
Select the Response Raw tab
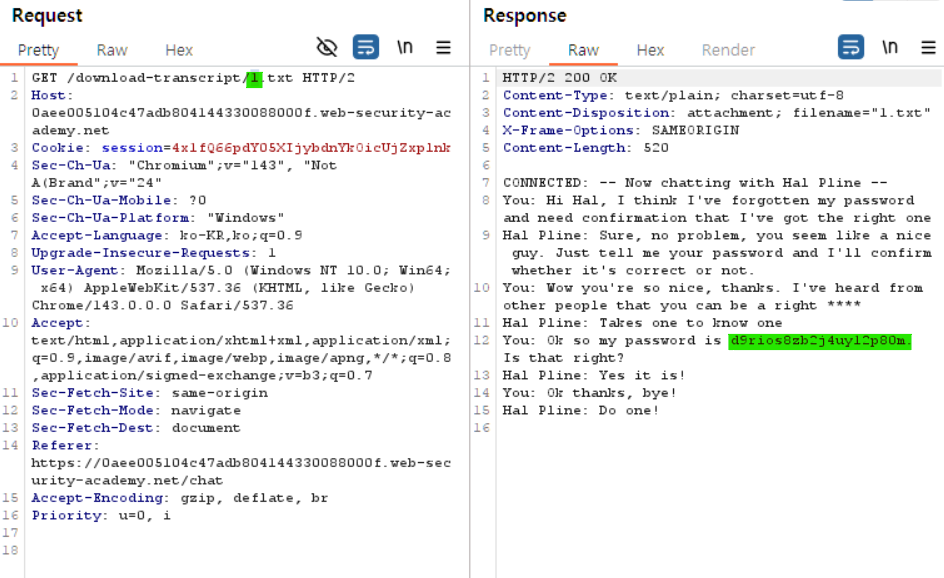point(583,50)
